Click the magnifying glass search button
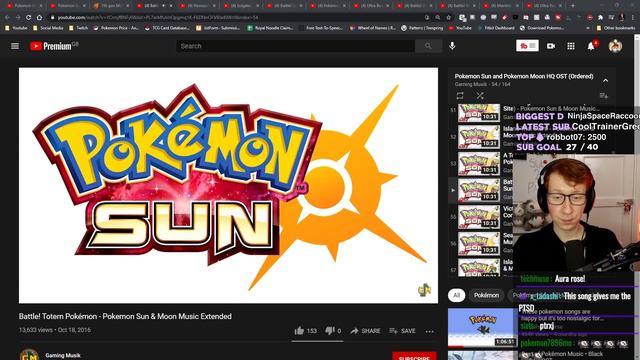 tap(428, 46)
